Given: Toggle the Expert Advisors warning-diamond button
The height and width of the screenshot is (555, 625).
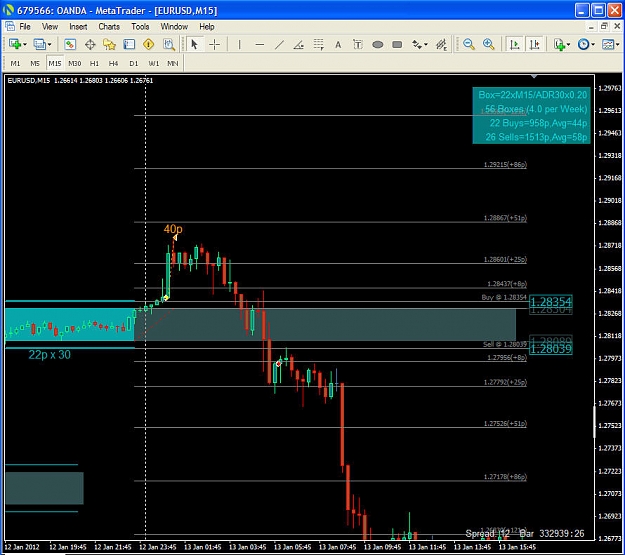Looking at the screenshot, I should [149, 44].
